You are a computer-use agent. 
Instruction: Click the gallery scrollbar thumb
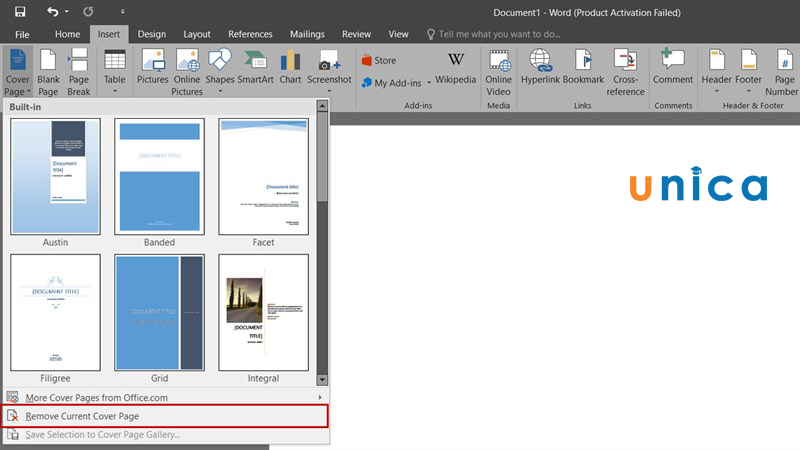tap(322, 156)
